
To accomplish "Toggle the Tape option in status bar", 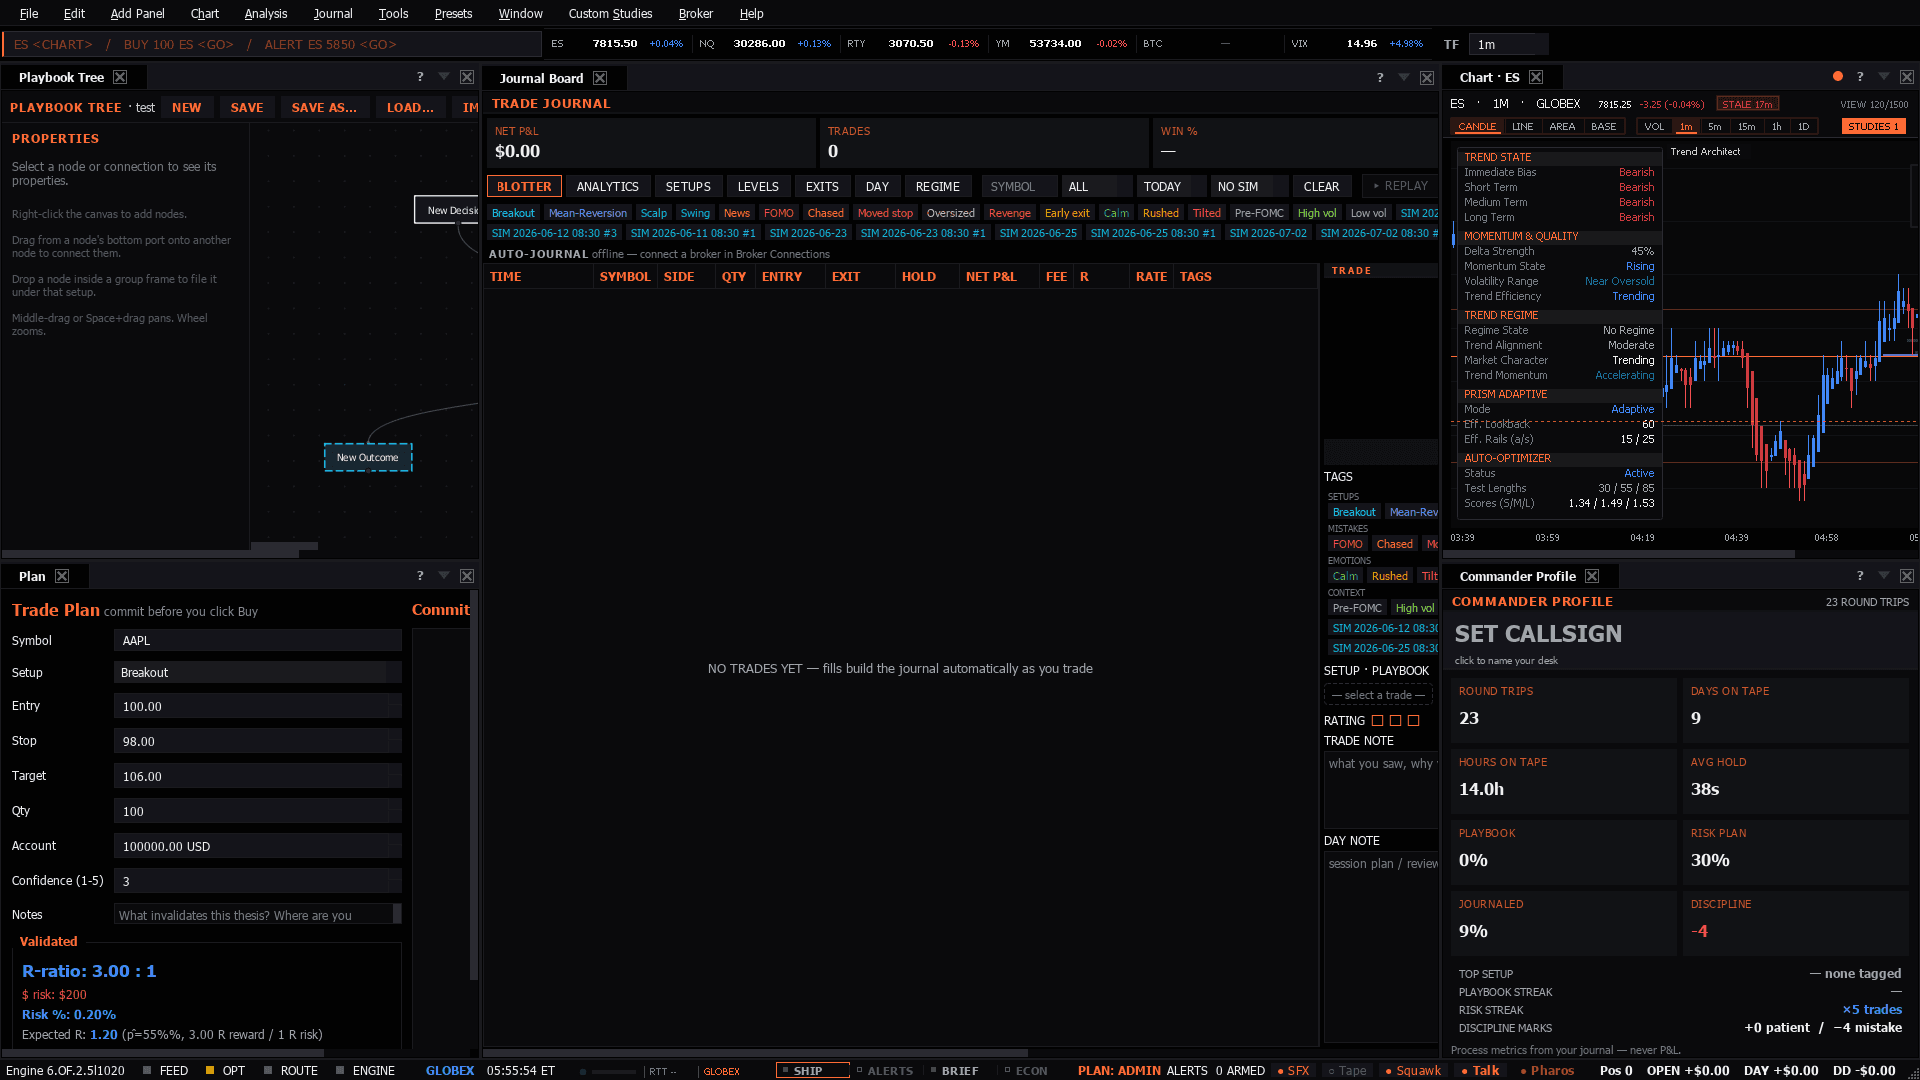I will coord(1346,1070).
